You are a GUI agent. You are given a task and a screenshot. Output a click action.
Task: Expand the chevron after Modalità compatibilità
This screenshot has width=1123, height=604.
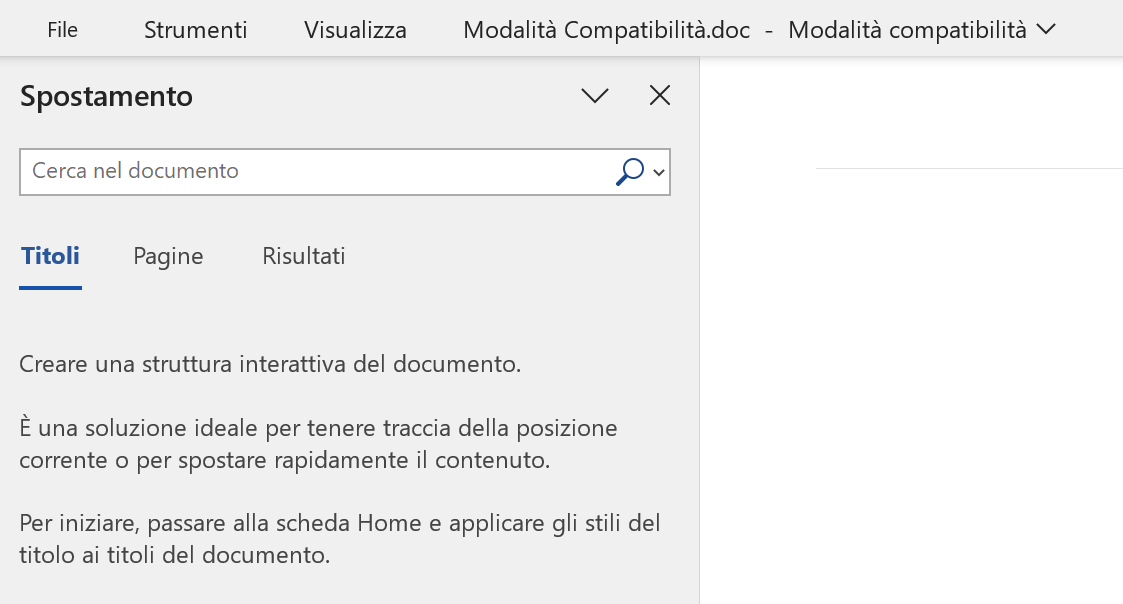coord(1046,29)
